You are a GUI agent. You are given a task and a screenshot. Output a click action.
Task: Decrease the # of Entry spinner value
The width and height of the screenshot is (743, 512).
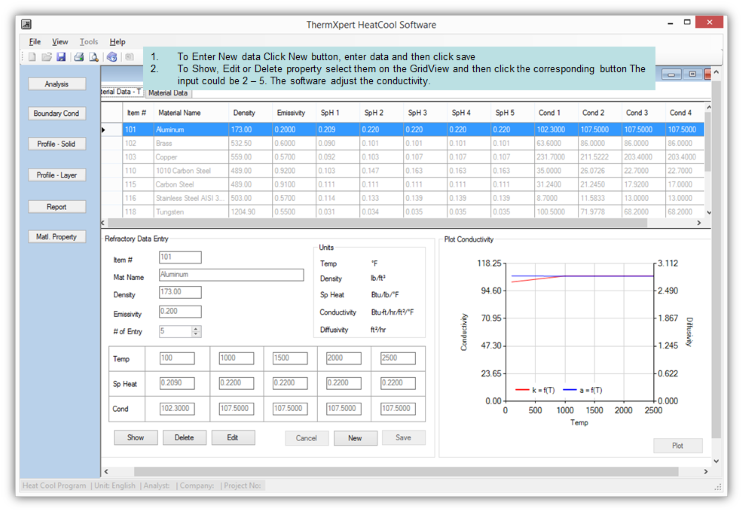pyautogui.click(x=196, y=334)
